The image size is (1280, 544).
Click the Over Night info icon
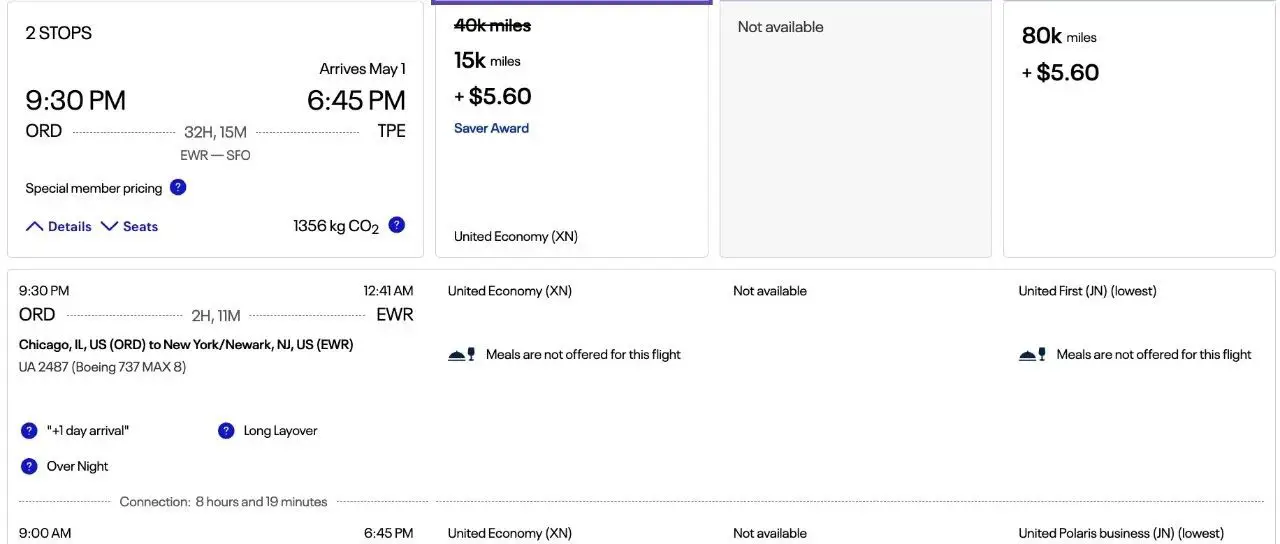[x=29, y=466]
